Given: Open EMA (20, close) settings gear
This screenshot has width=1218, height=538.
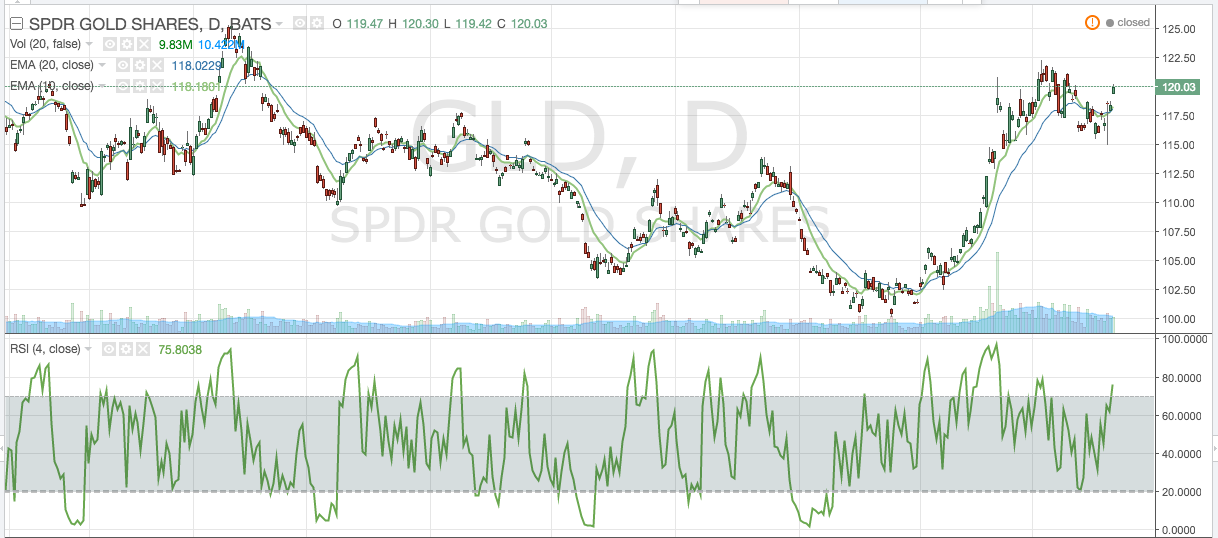Looking at the screenshot, I should 140,65.
